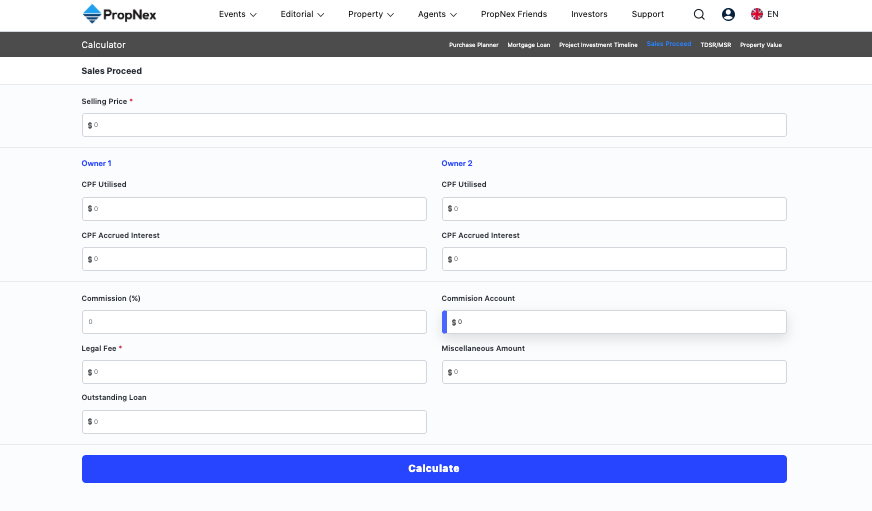872x511 pixels.
Task: Click the Outstanding Loan input field
Action: pos(254,422)
